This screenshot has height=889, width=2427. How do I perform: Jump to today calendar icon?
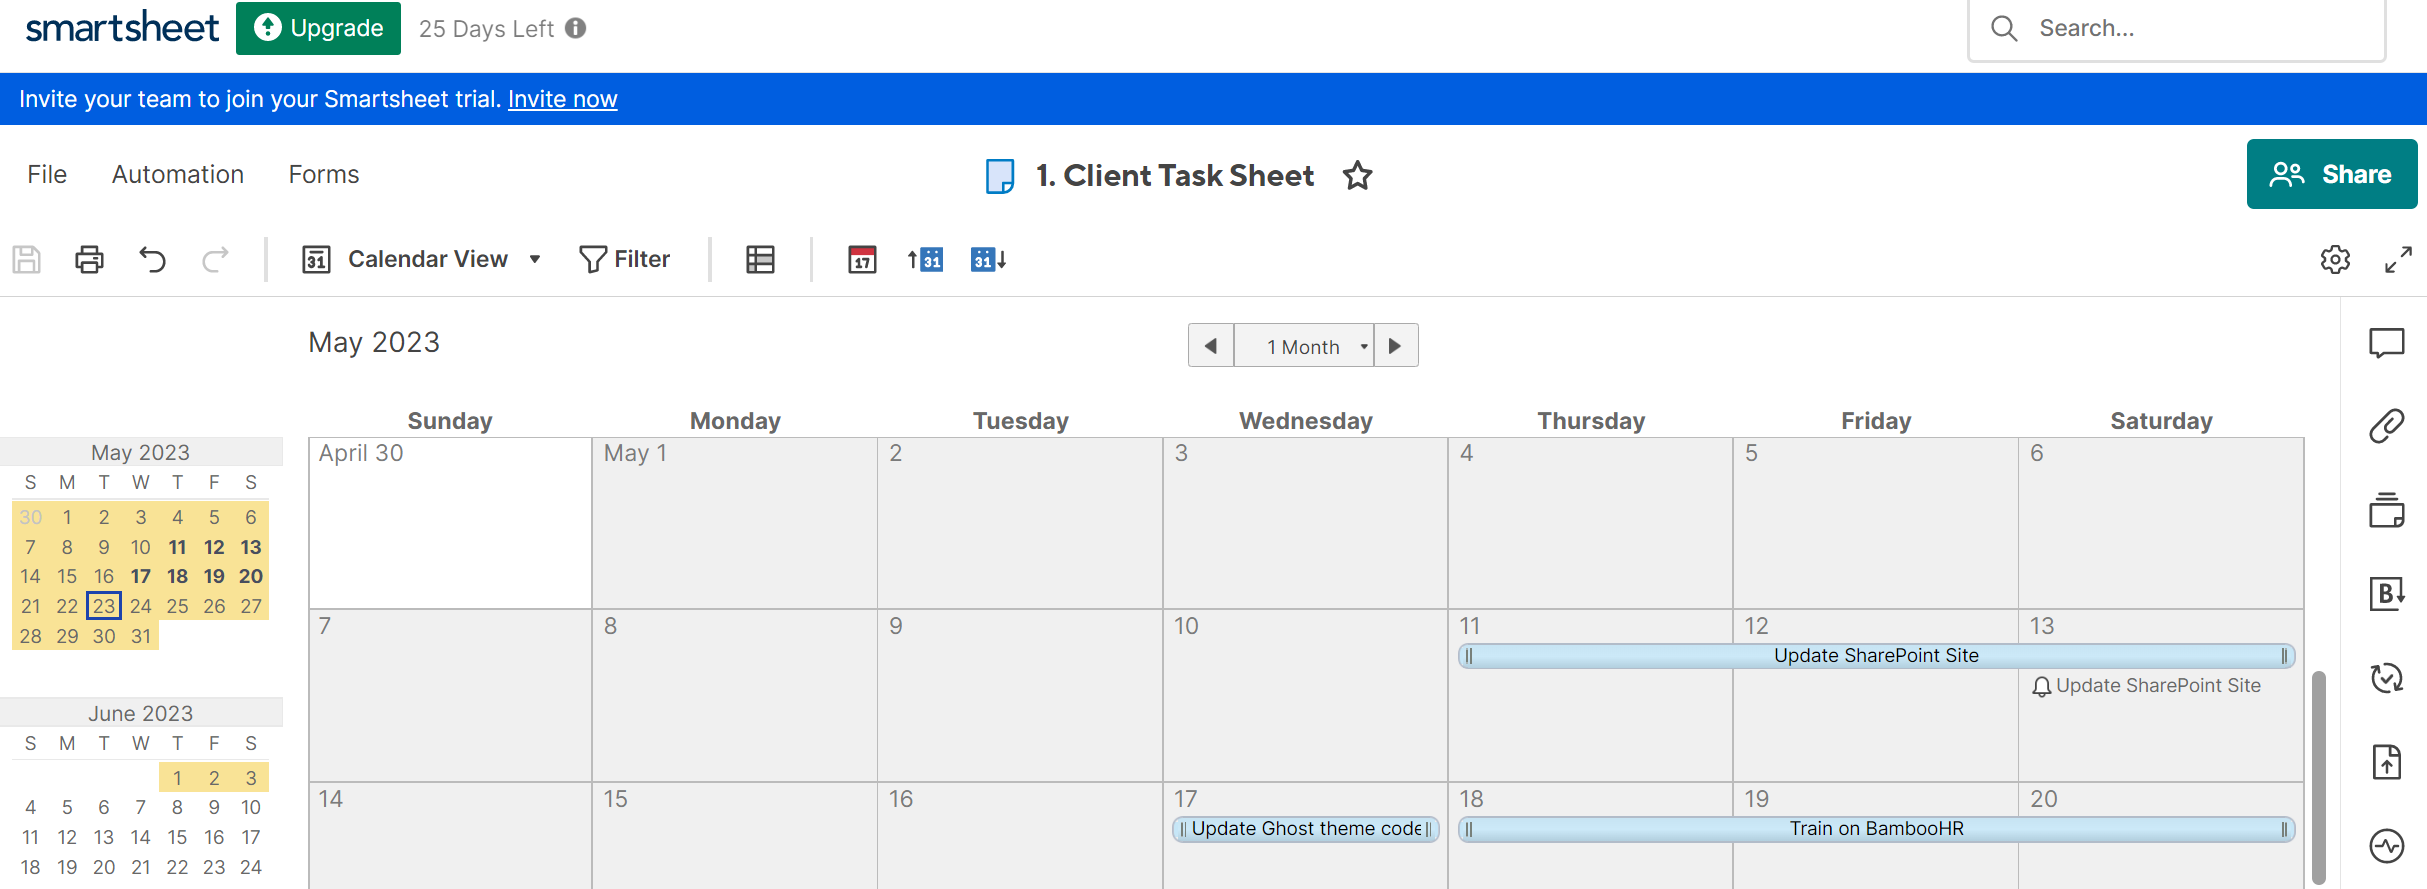pyautogui.click(x=862, y=260)
